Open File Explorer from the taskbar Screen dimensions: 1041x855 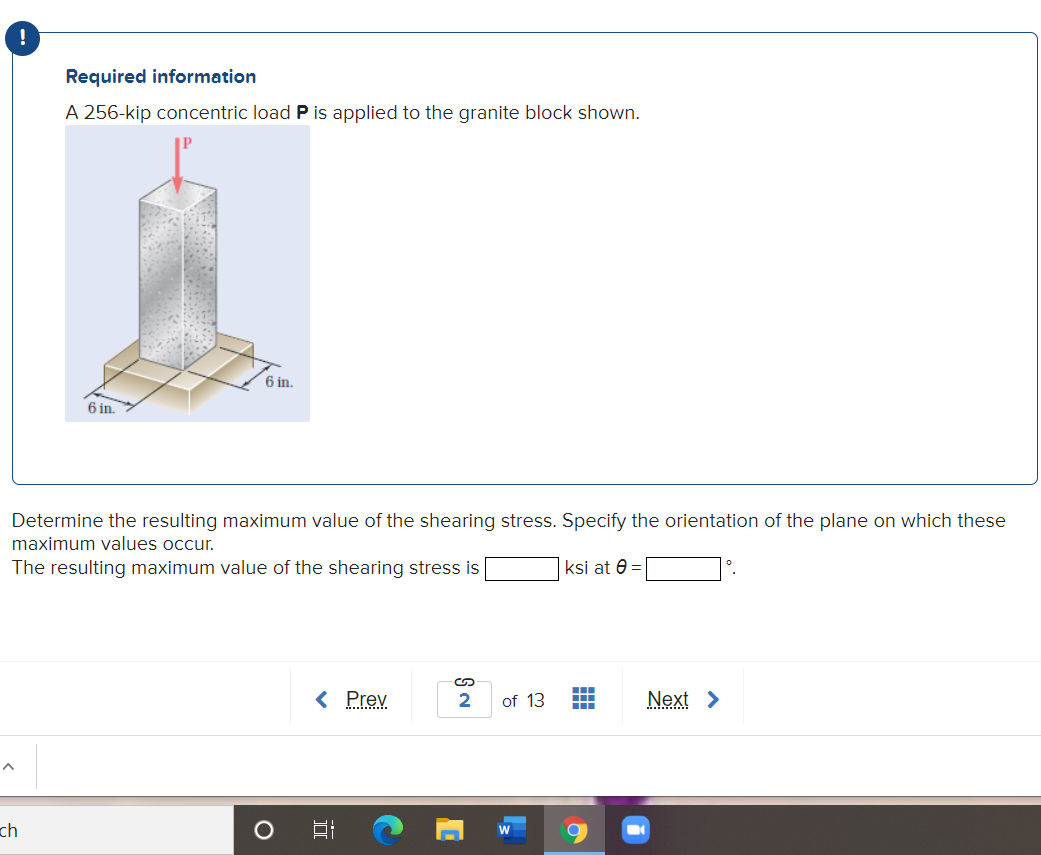pyautogui.click(x=449, y=829)
